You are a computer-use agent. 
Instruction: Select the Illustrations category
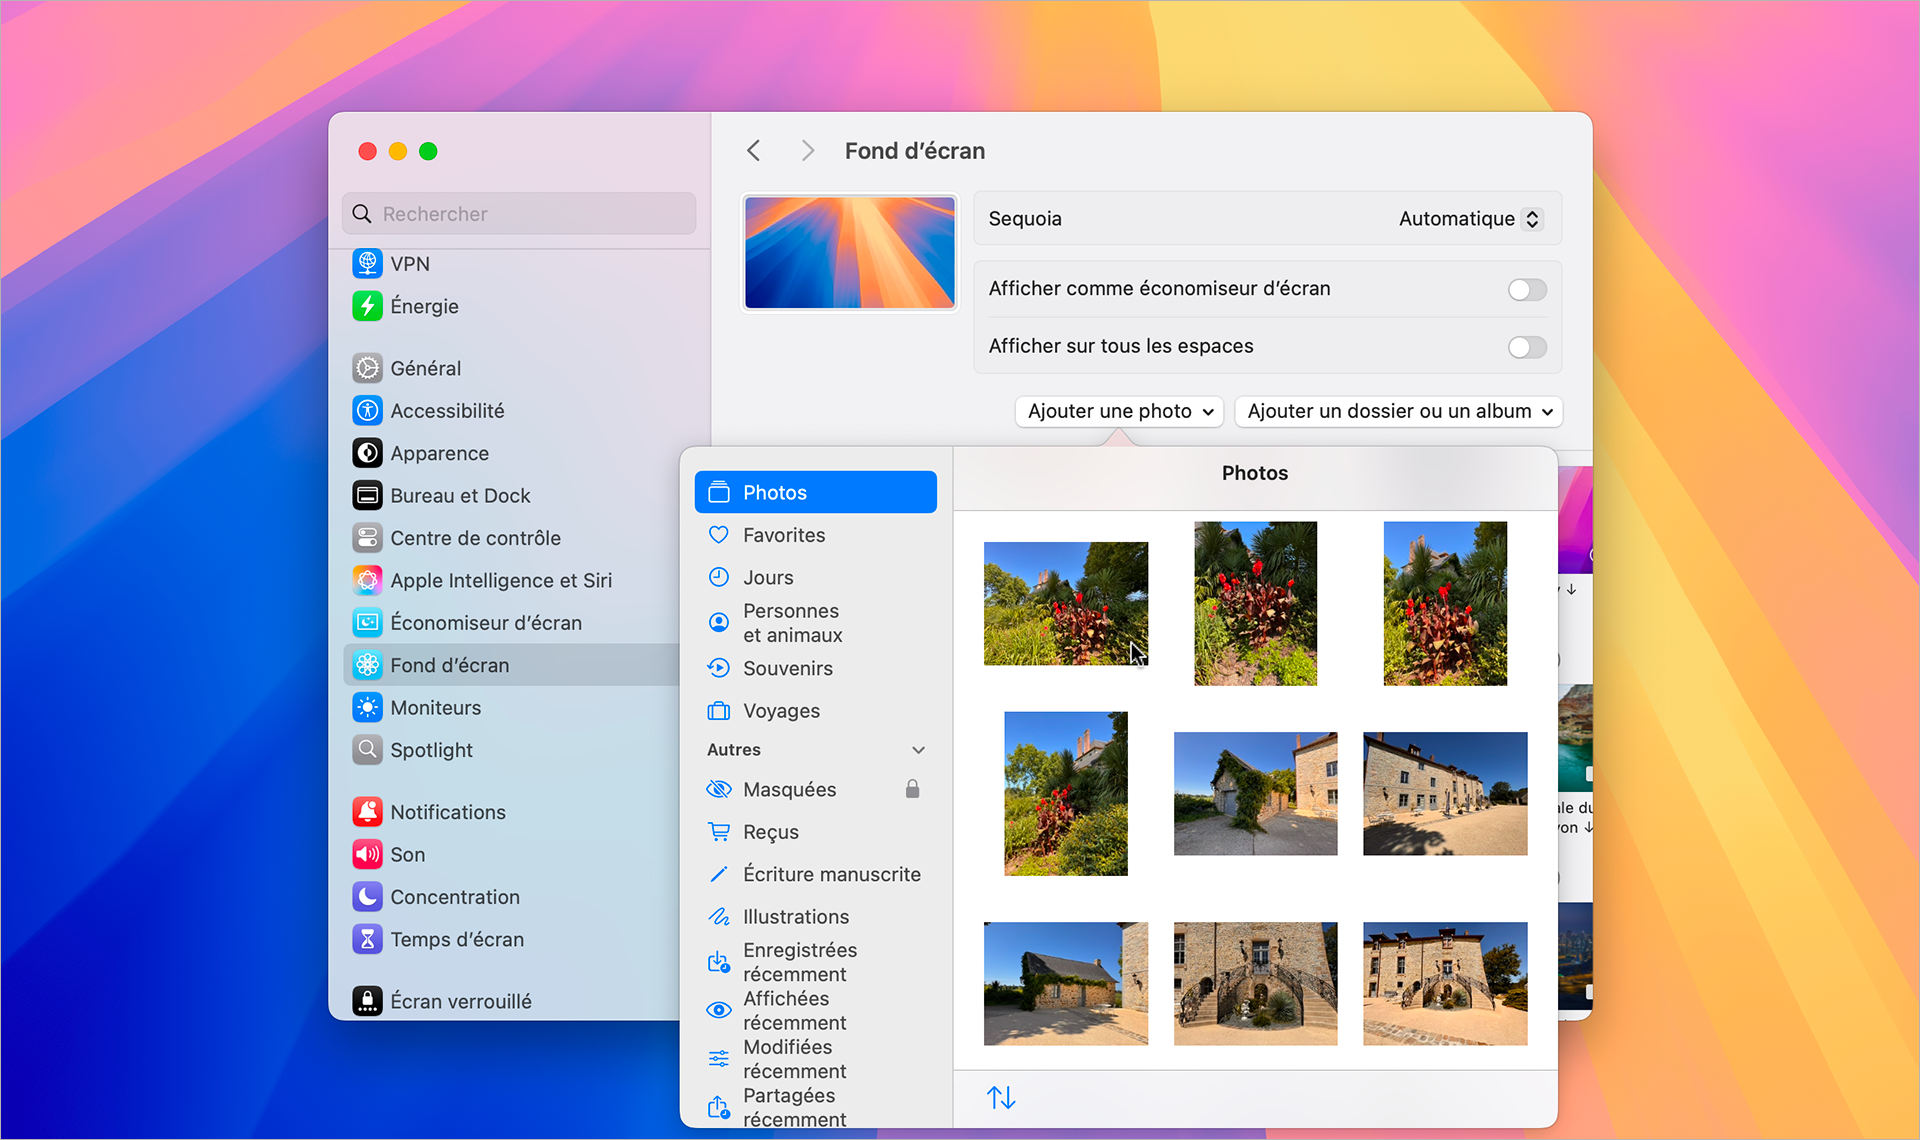pos(793,916)
